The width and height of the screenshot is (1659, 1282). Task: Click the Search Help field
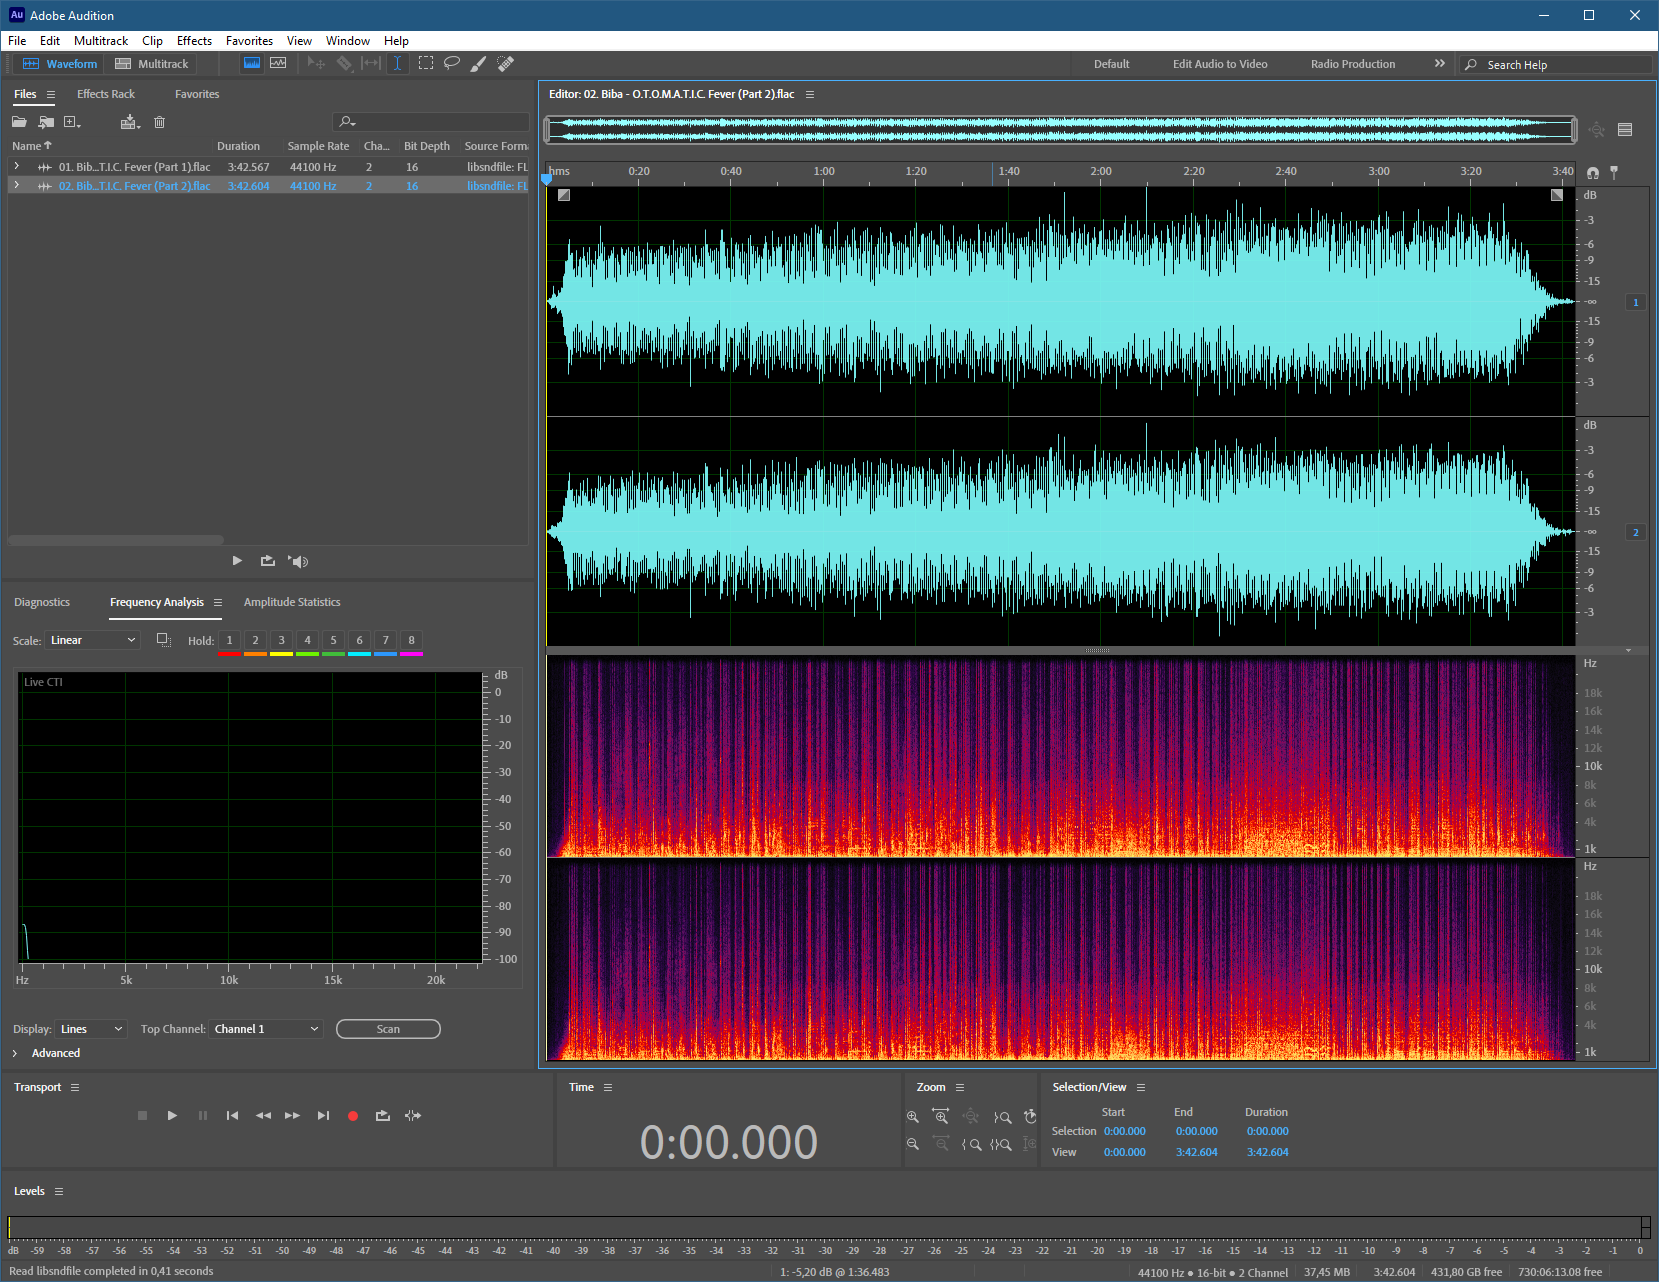pos(1555,64)
